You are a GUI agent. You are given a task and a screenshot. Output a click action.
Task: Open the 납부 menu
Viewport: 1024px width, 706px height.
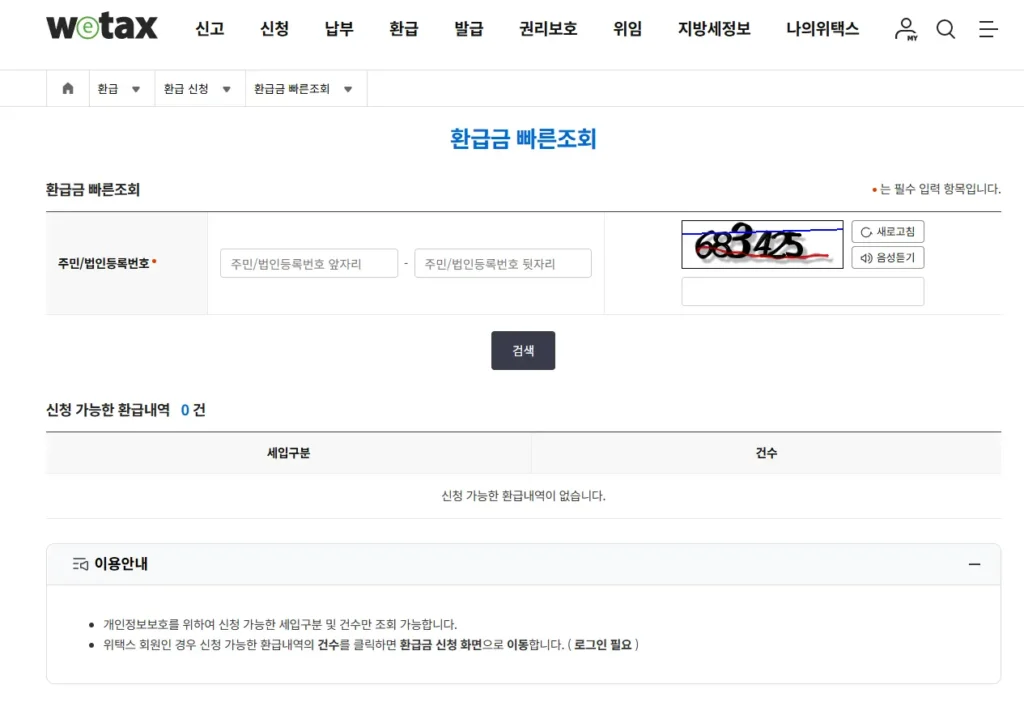point(339,29)
